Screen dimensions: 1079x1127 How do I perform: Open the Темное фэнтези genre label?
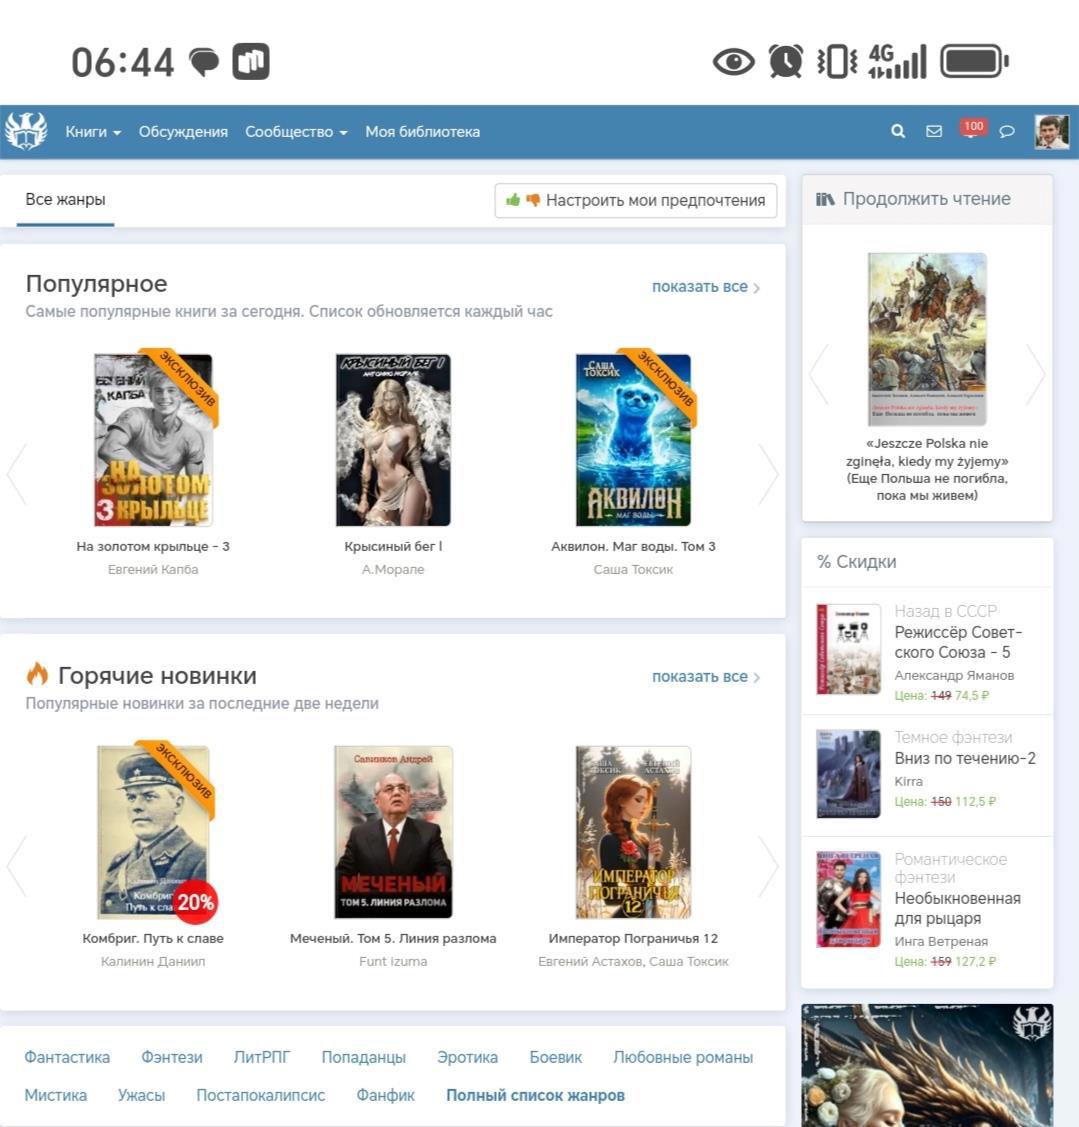point(953,737)
